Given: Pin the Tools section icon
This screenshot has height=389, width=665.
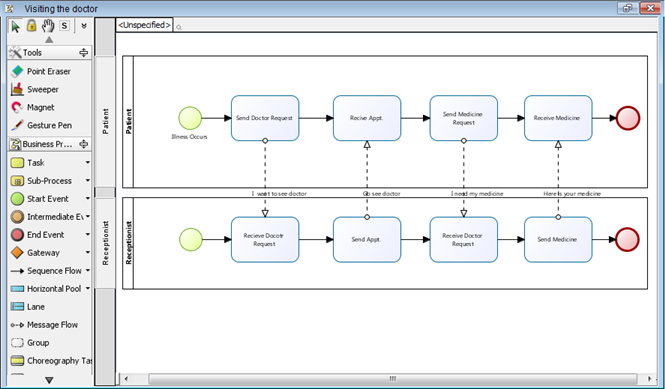Looking at the screenshot, I should pyautogui.click(x=84, y=53).
